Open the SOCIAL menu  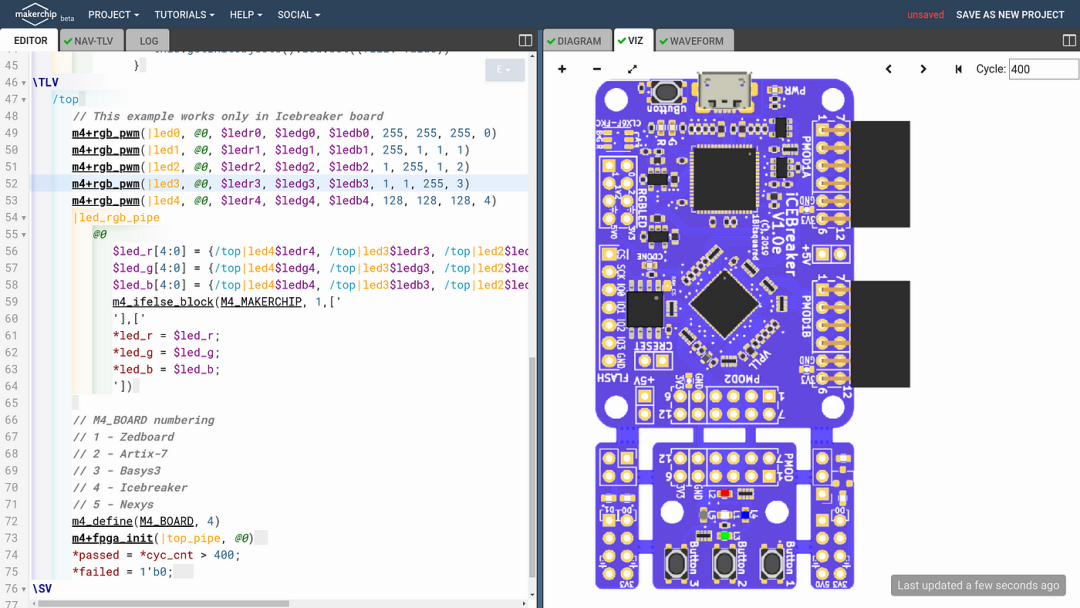click(299, 14)
